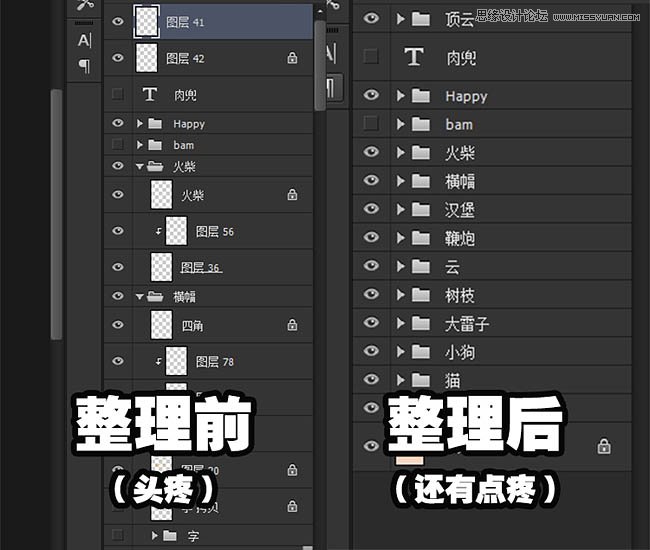Click folder icon of 汉堡 group

coord(420,209)
